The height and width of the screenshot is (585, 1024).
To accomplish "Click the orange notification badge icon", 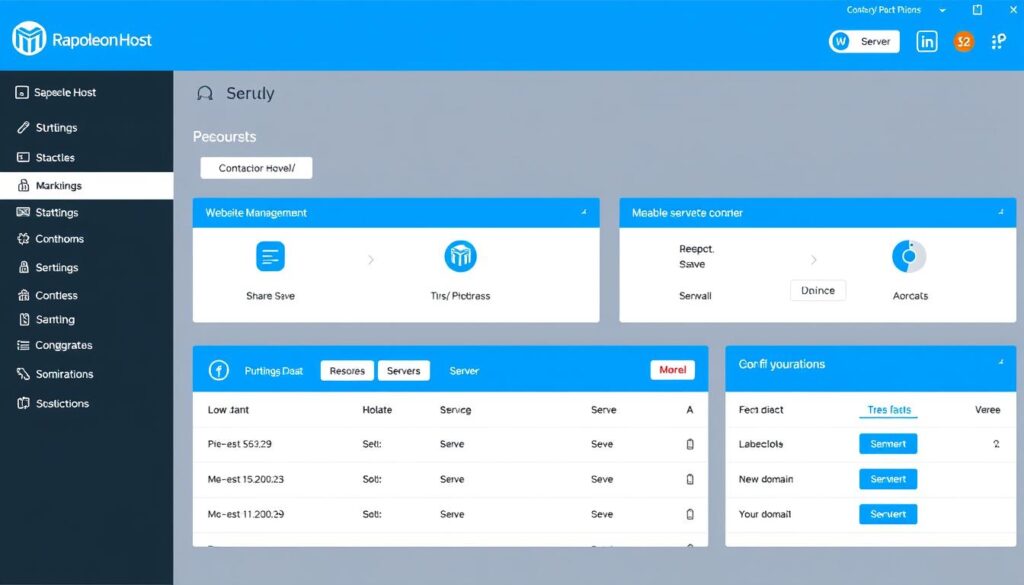I will 963,41.
